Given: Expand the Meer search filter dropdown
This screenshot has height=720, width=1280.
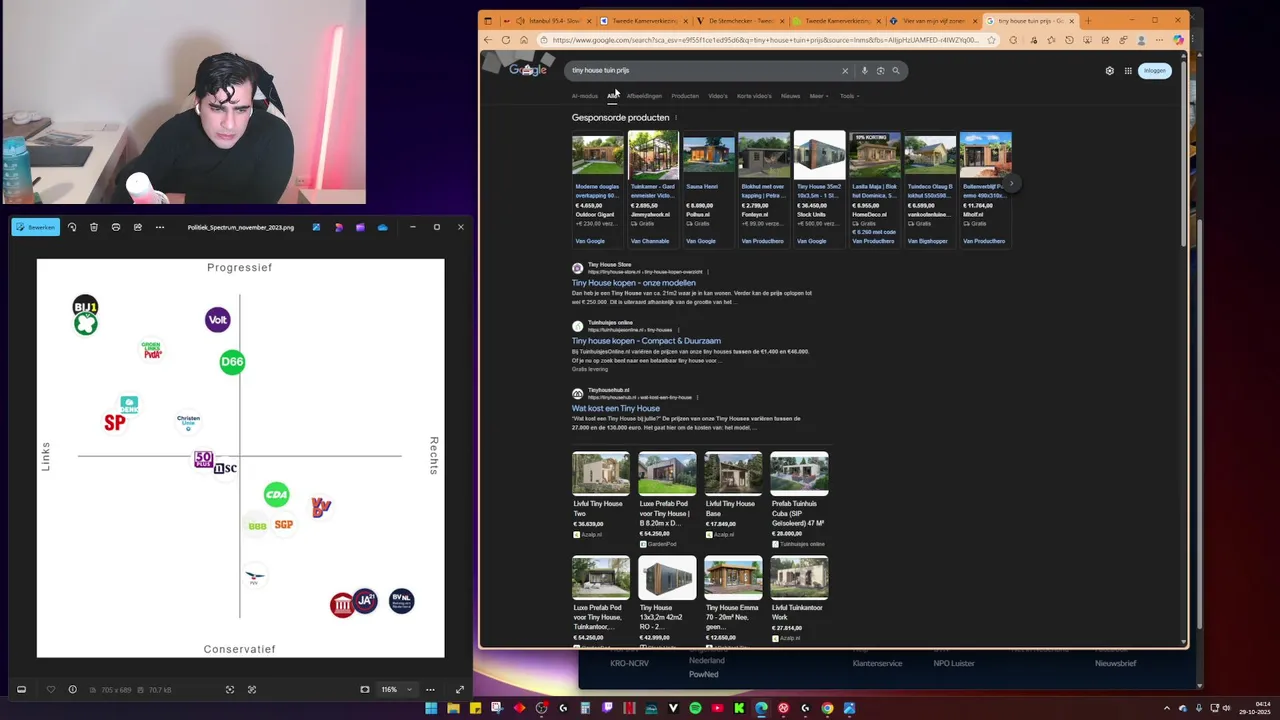Looking at the screenshot, I should tap(817, 96).
